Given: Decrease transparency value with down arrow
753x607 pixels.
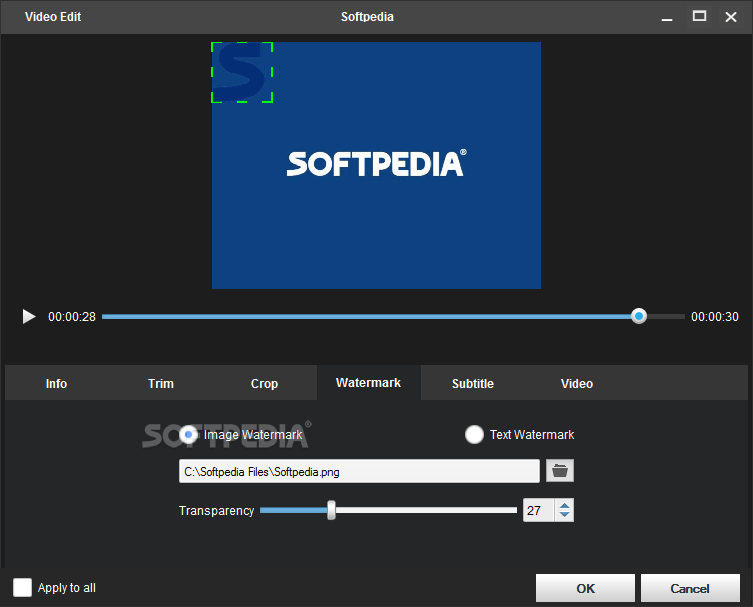Looking at the screenshot, I should (x=565, y=515).
